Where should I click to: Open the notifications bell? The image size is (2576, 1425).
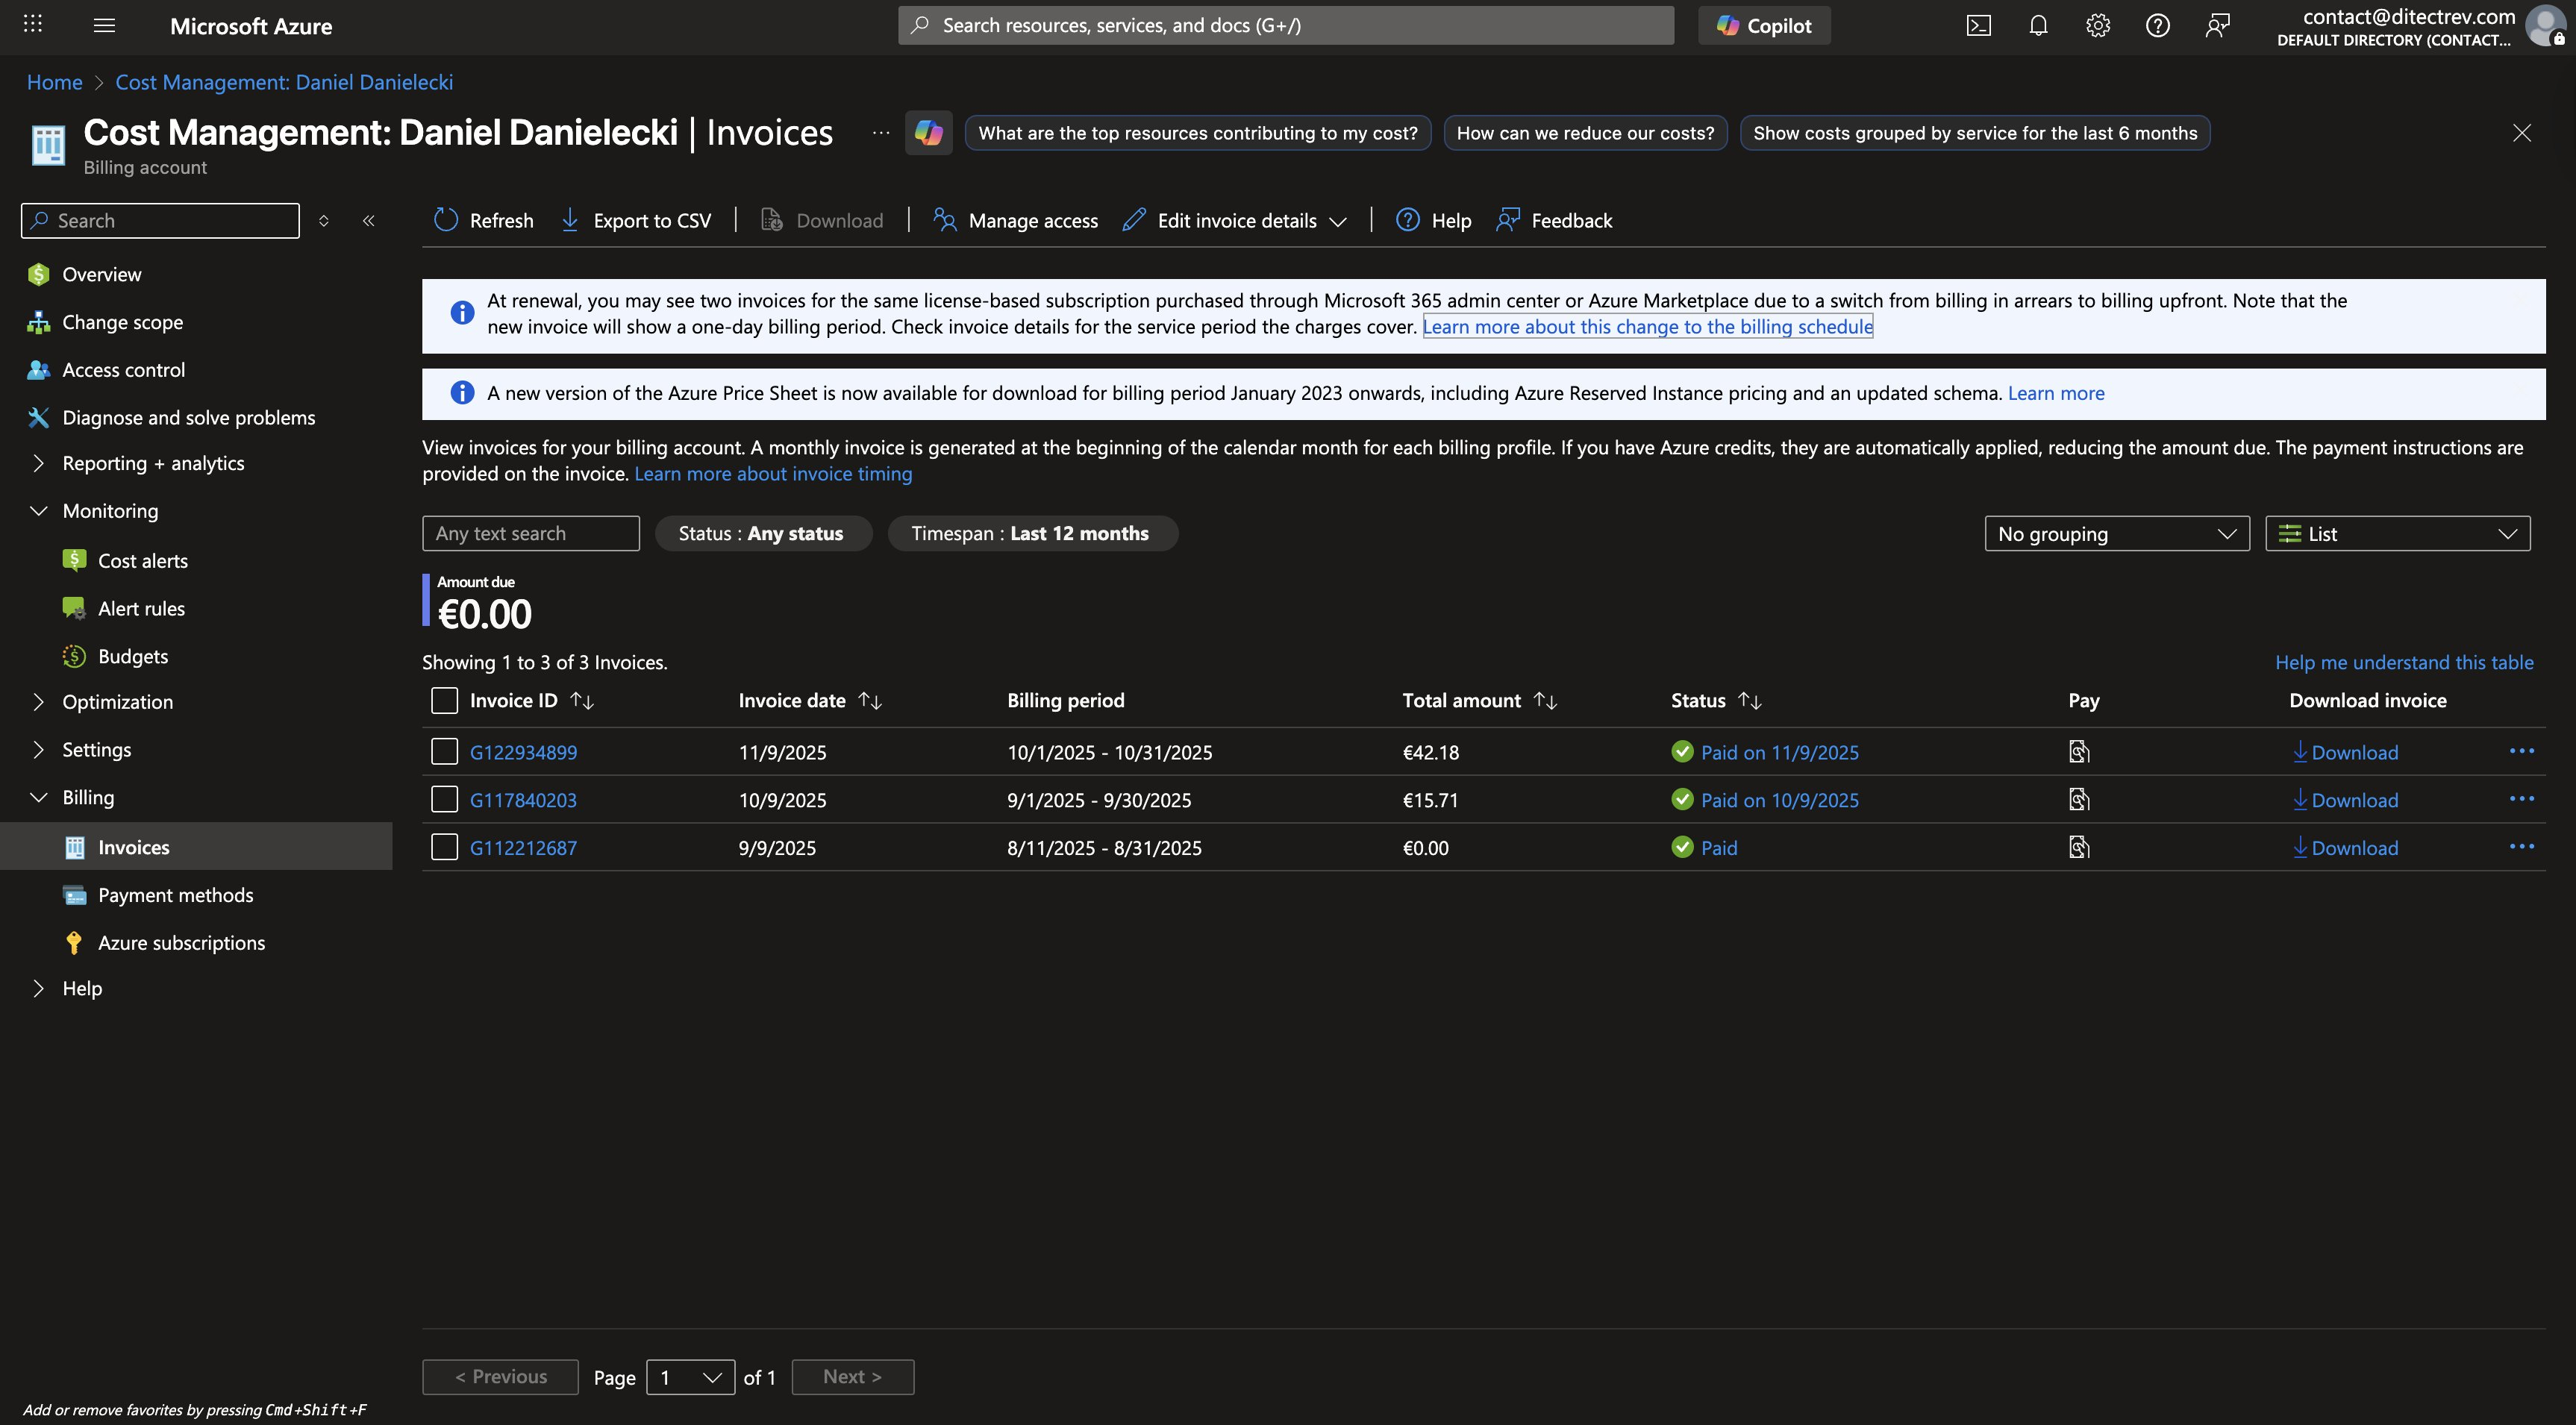2038,26
